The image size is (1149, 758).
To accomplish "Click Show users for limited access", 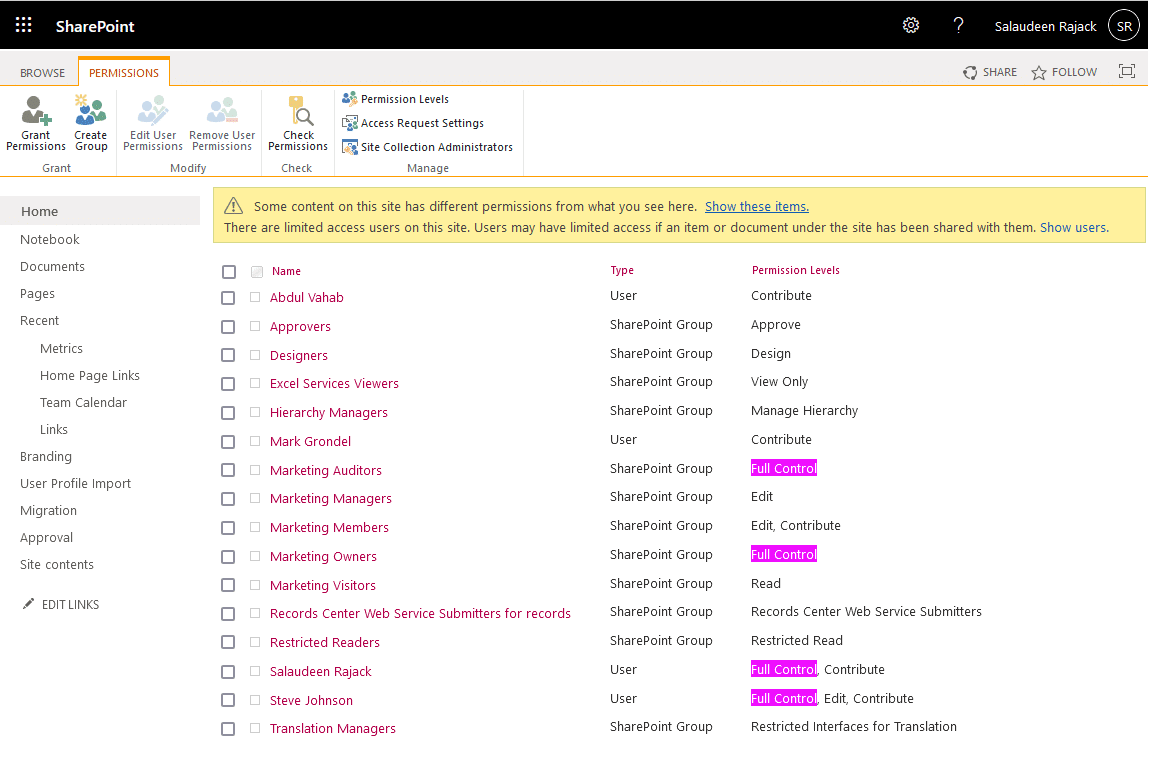I will (x=1073, y=227).
